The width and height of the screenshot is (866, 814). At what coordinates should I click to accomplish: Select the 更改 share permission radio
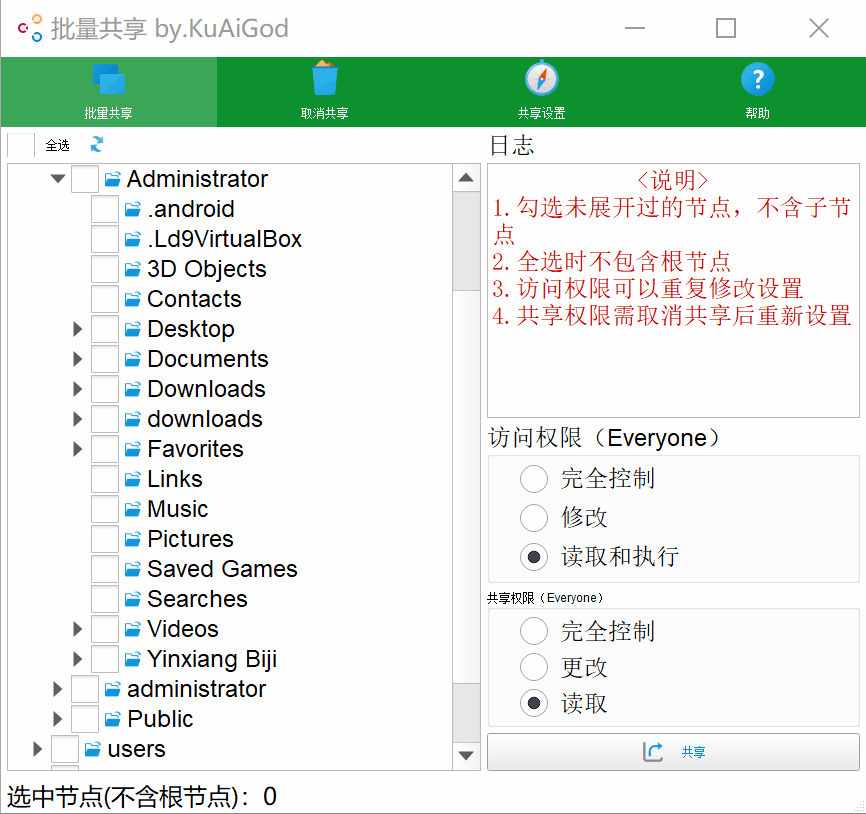coord(535,667)
